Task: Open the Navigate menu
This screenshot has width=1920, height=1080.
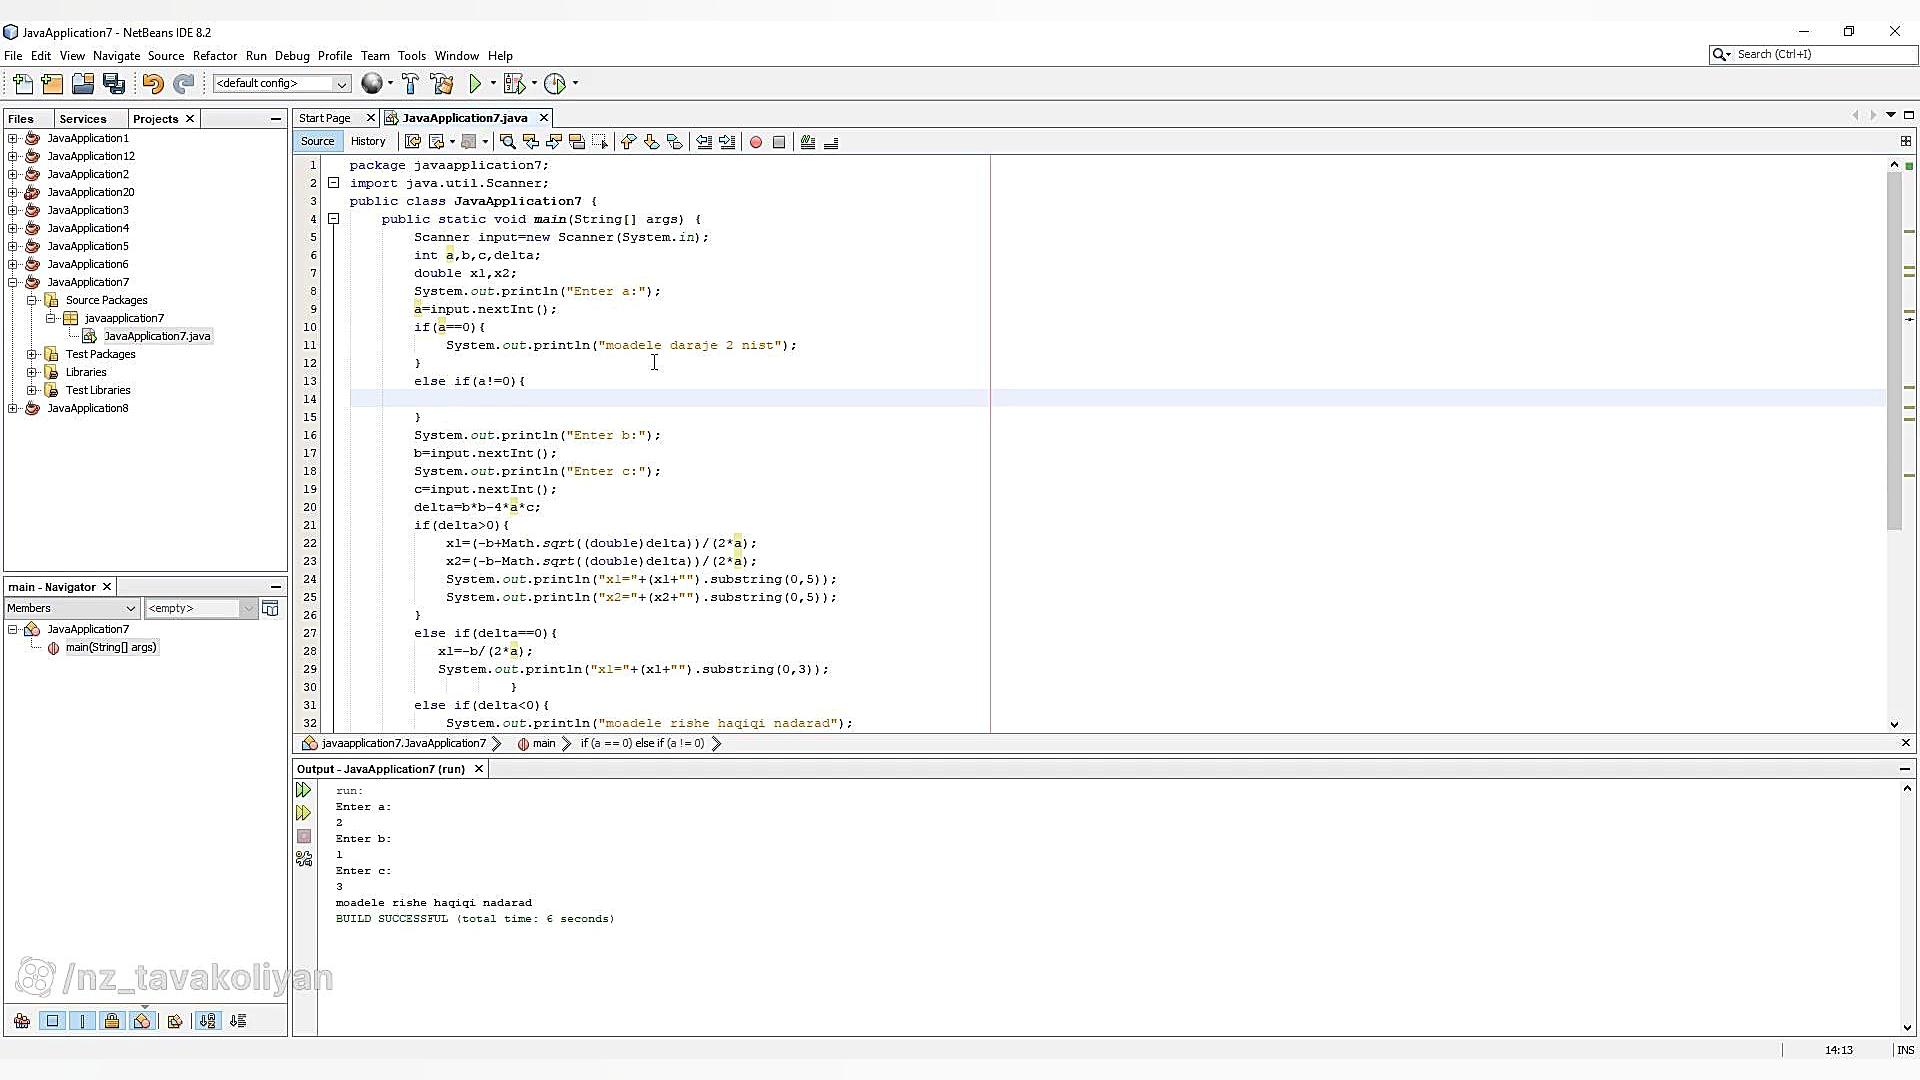Action: pos(116,56)
